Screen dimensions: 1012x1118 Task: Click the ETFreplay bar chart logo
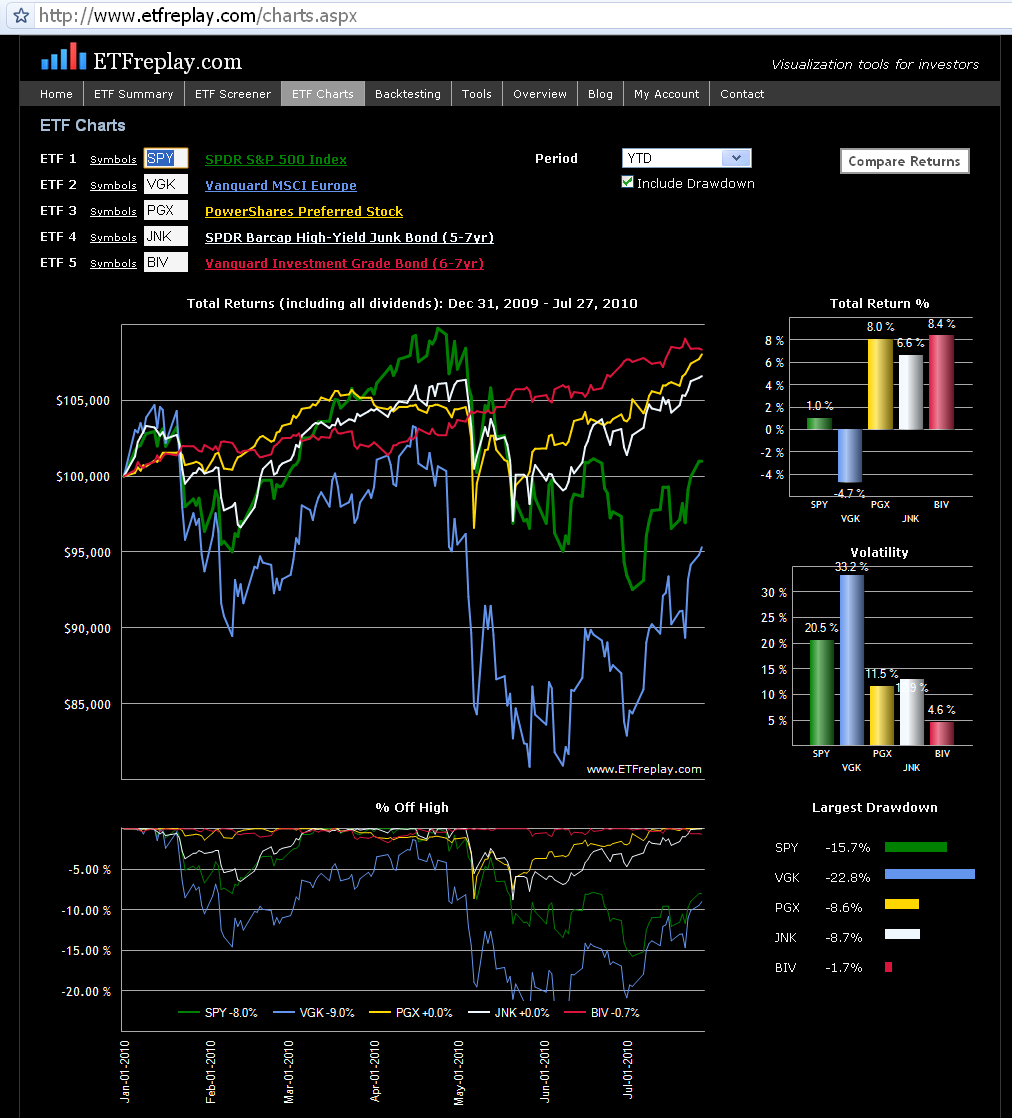63,56
